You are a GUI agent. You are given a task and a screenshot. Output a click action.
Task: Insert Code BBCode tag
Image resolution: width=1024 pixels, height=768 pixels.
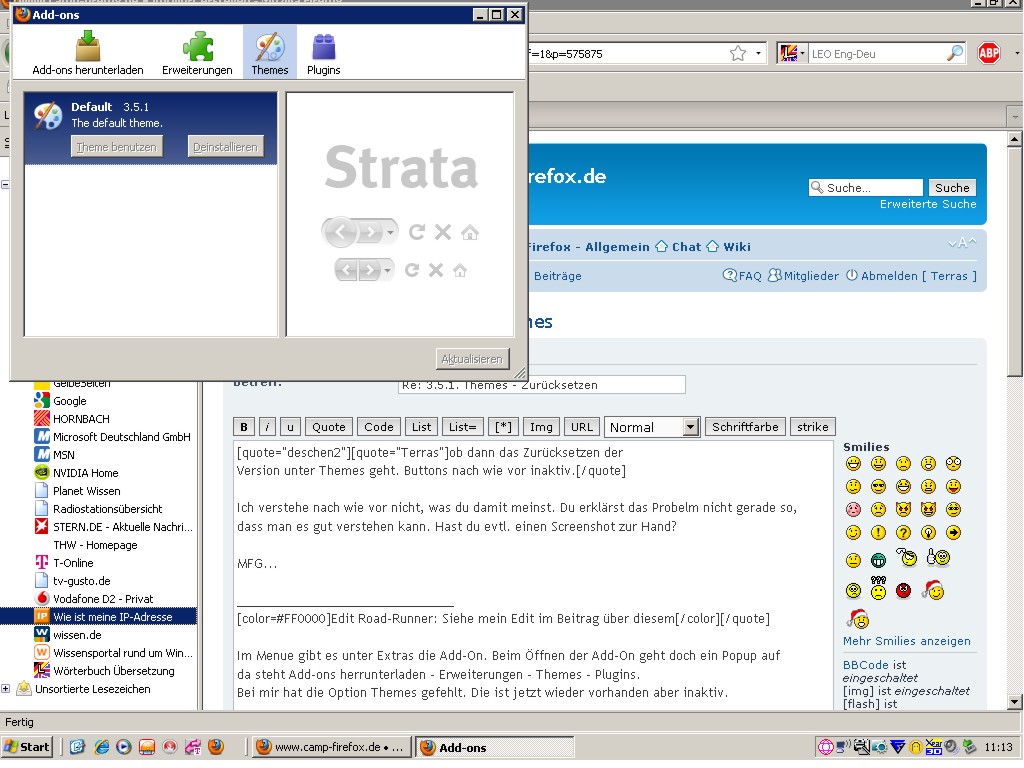click(x=378, y=427)
